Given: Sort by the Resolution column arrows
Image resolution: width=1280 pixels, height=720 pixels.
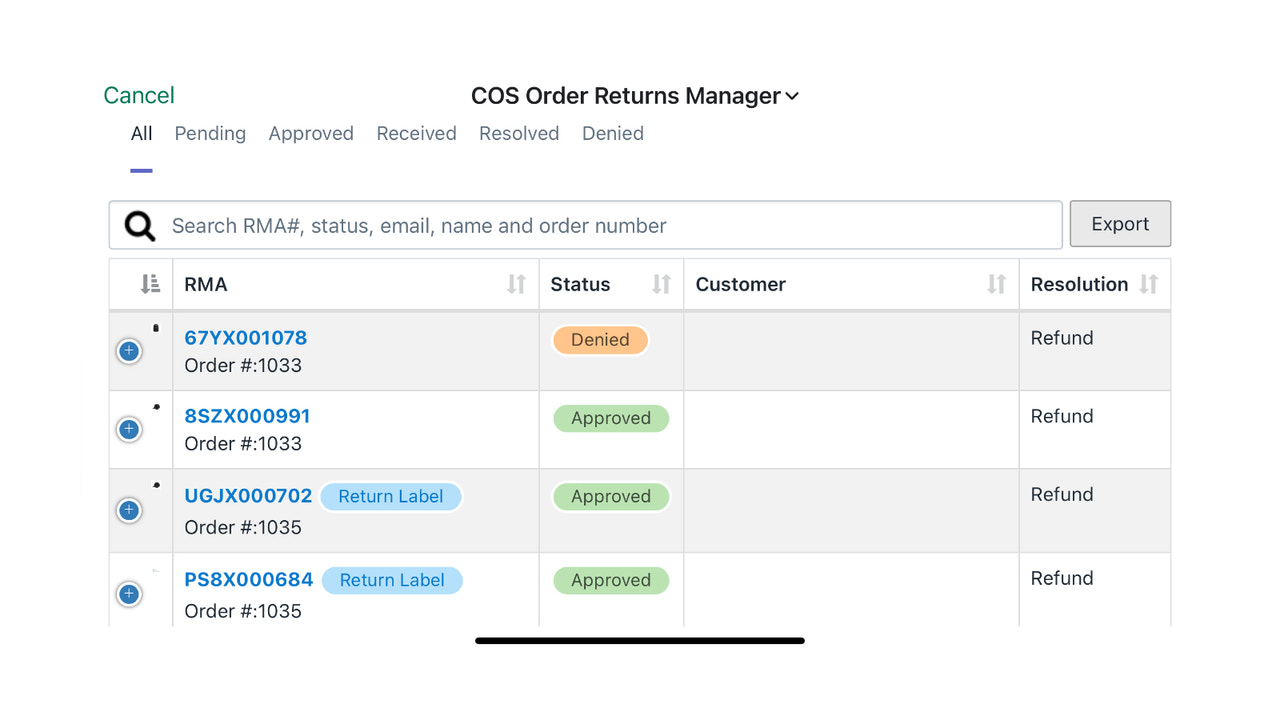Looking at the screenshot, I should (1148, 284).
